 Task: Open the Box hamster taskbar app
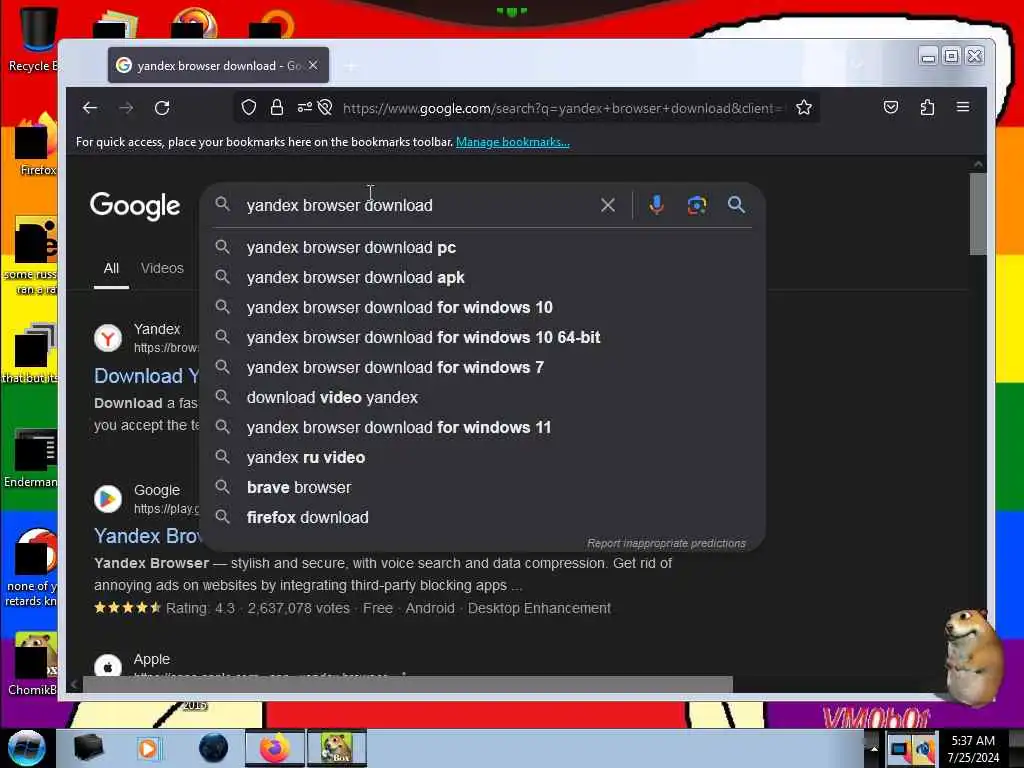(337, 748)
